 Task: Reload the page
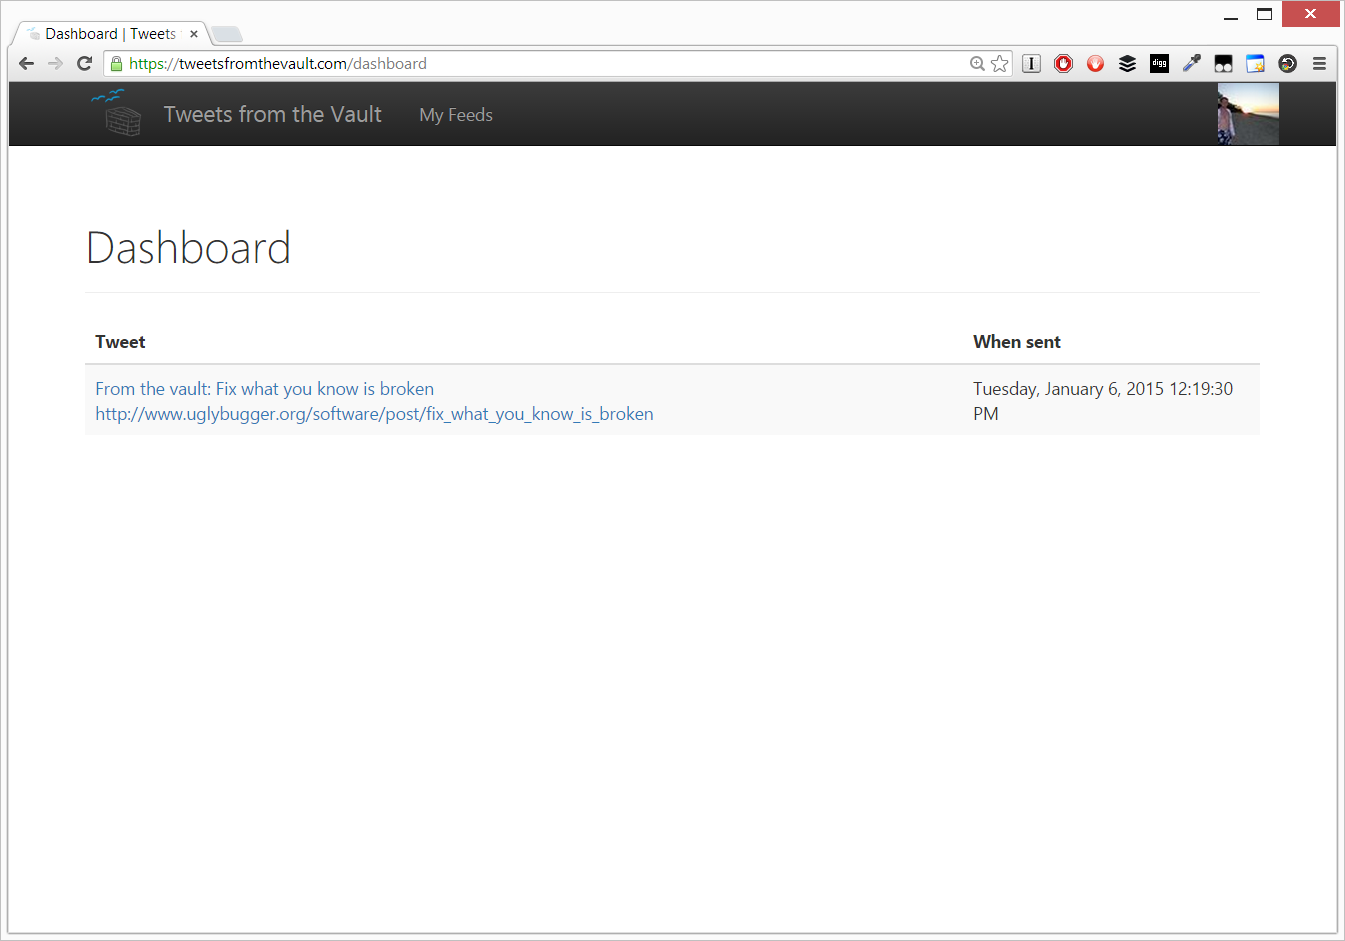coord(85,64)
